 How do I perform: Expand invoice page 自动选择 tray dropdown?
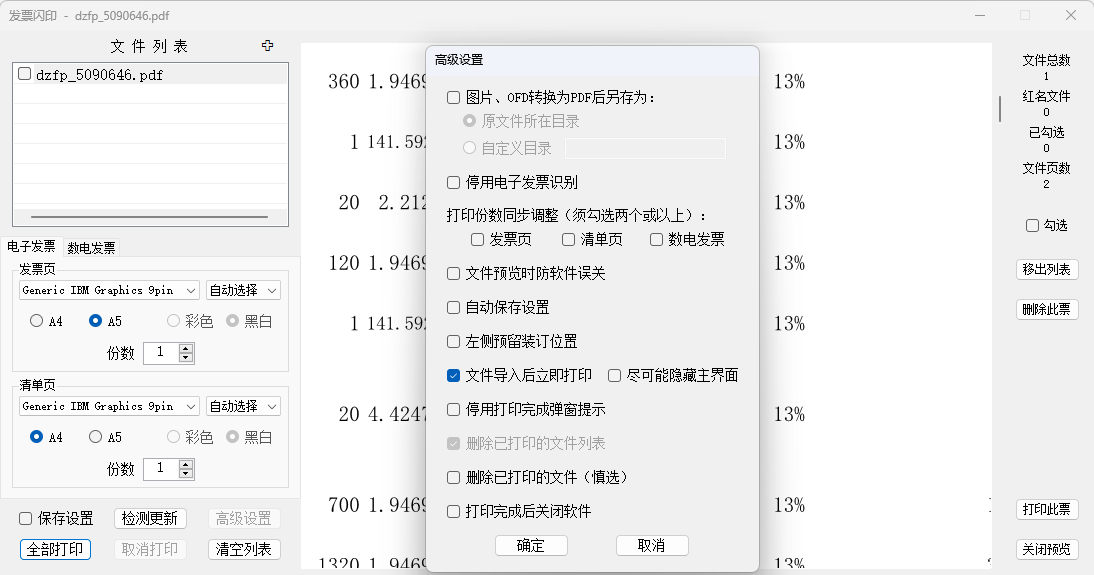[243, 291]
